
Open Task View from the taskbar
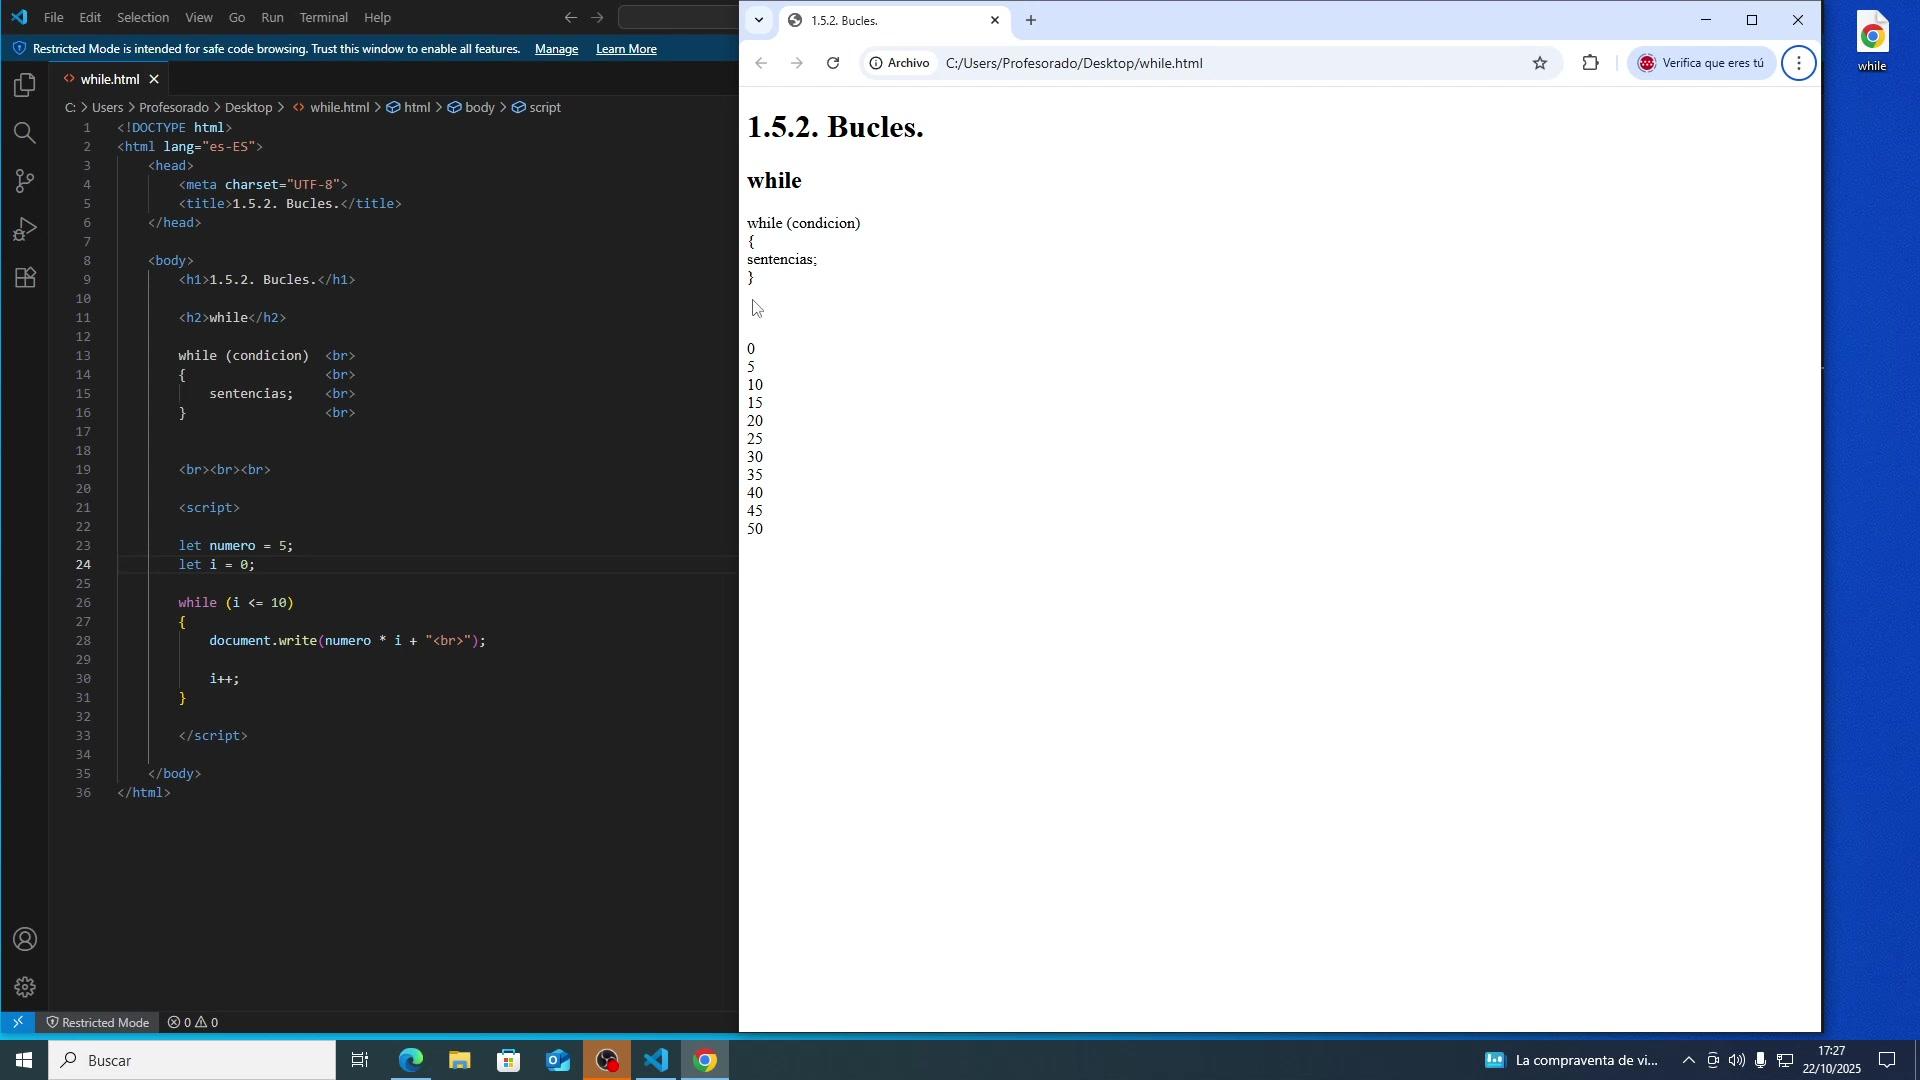tap(361, 1061)
